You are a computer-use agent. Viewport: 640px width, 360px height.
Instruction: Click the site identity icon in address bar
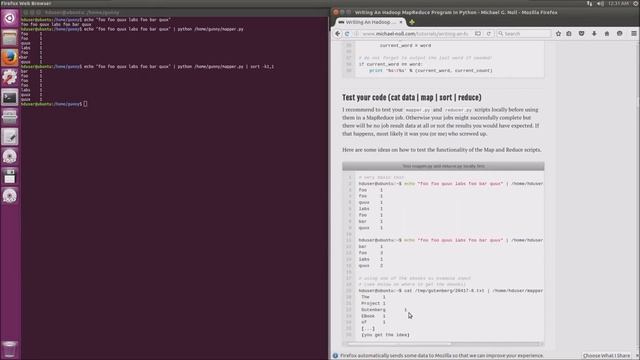356,34
